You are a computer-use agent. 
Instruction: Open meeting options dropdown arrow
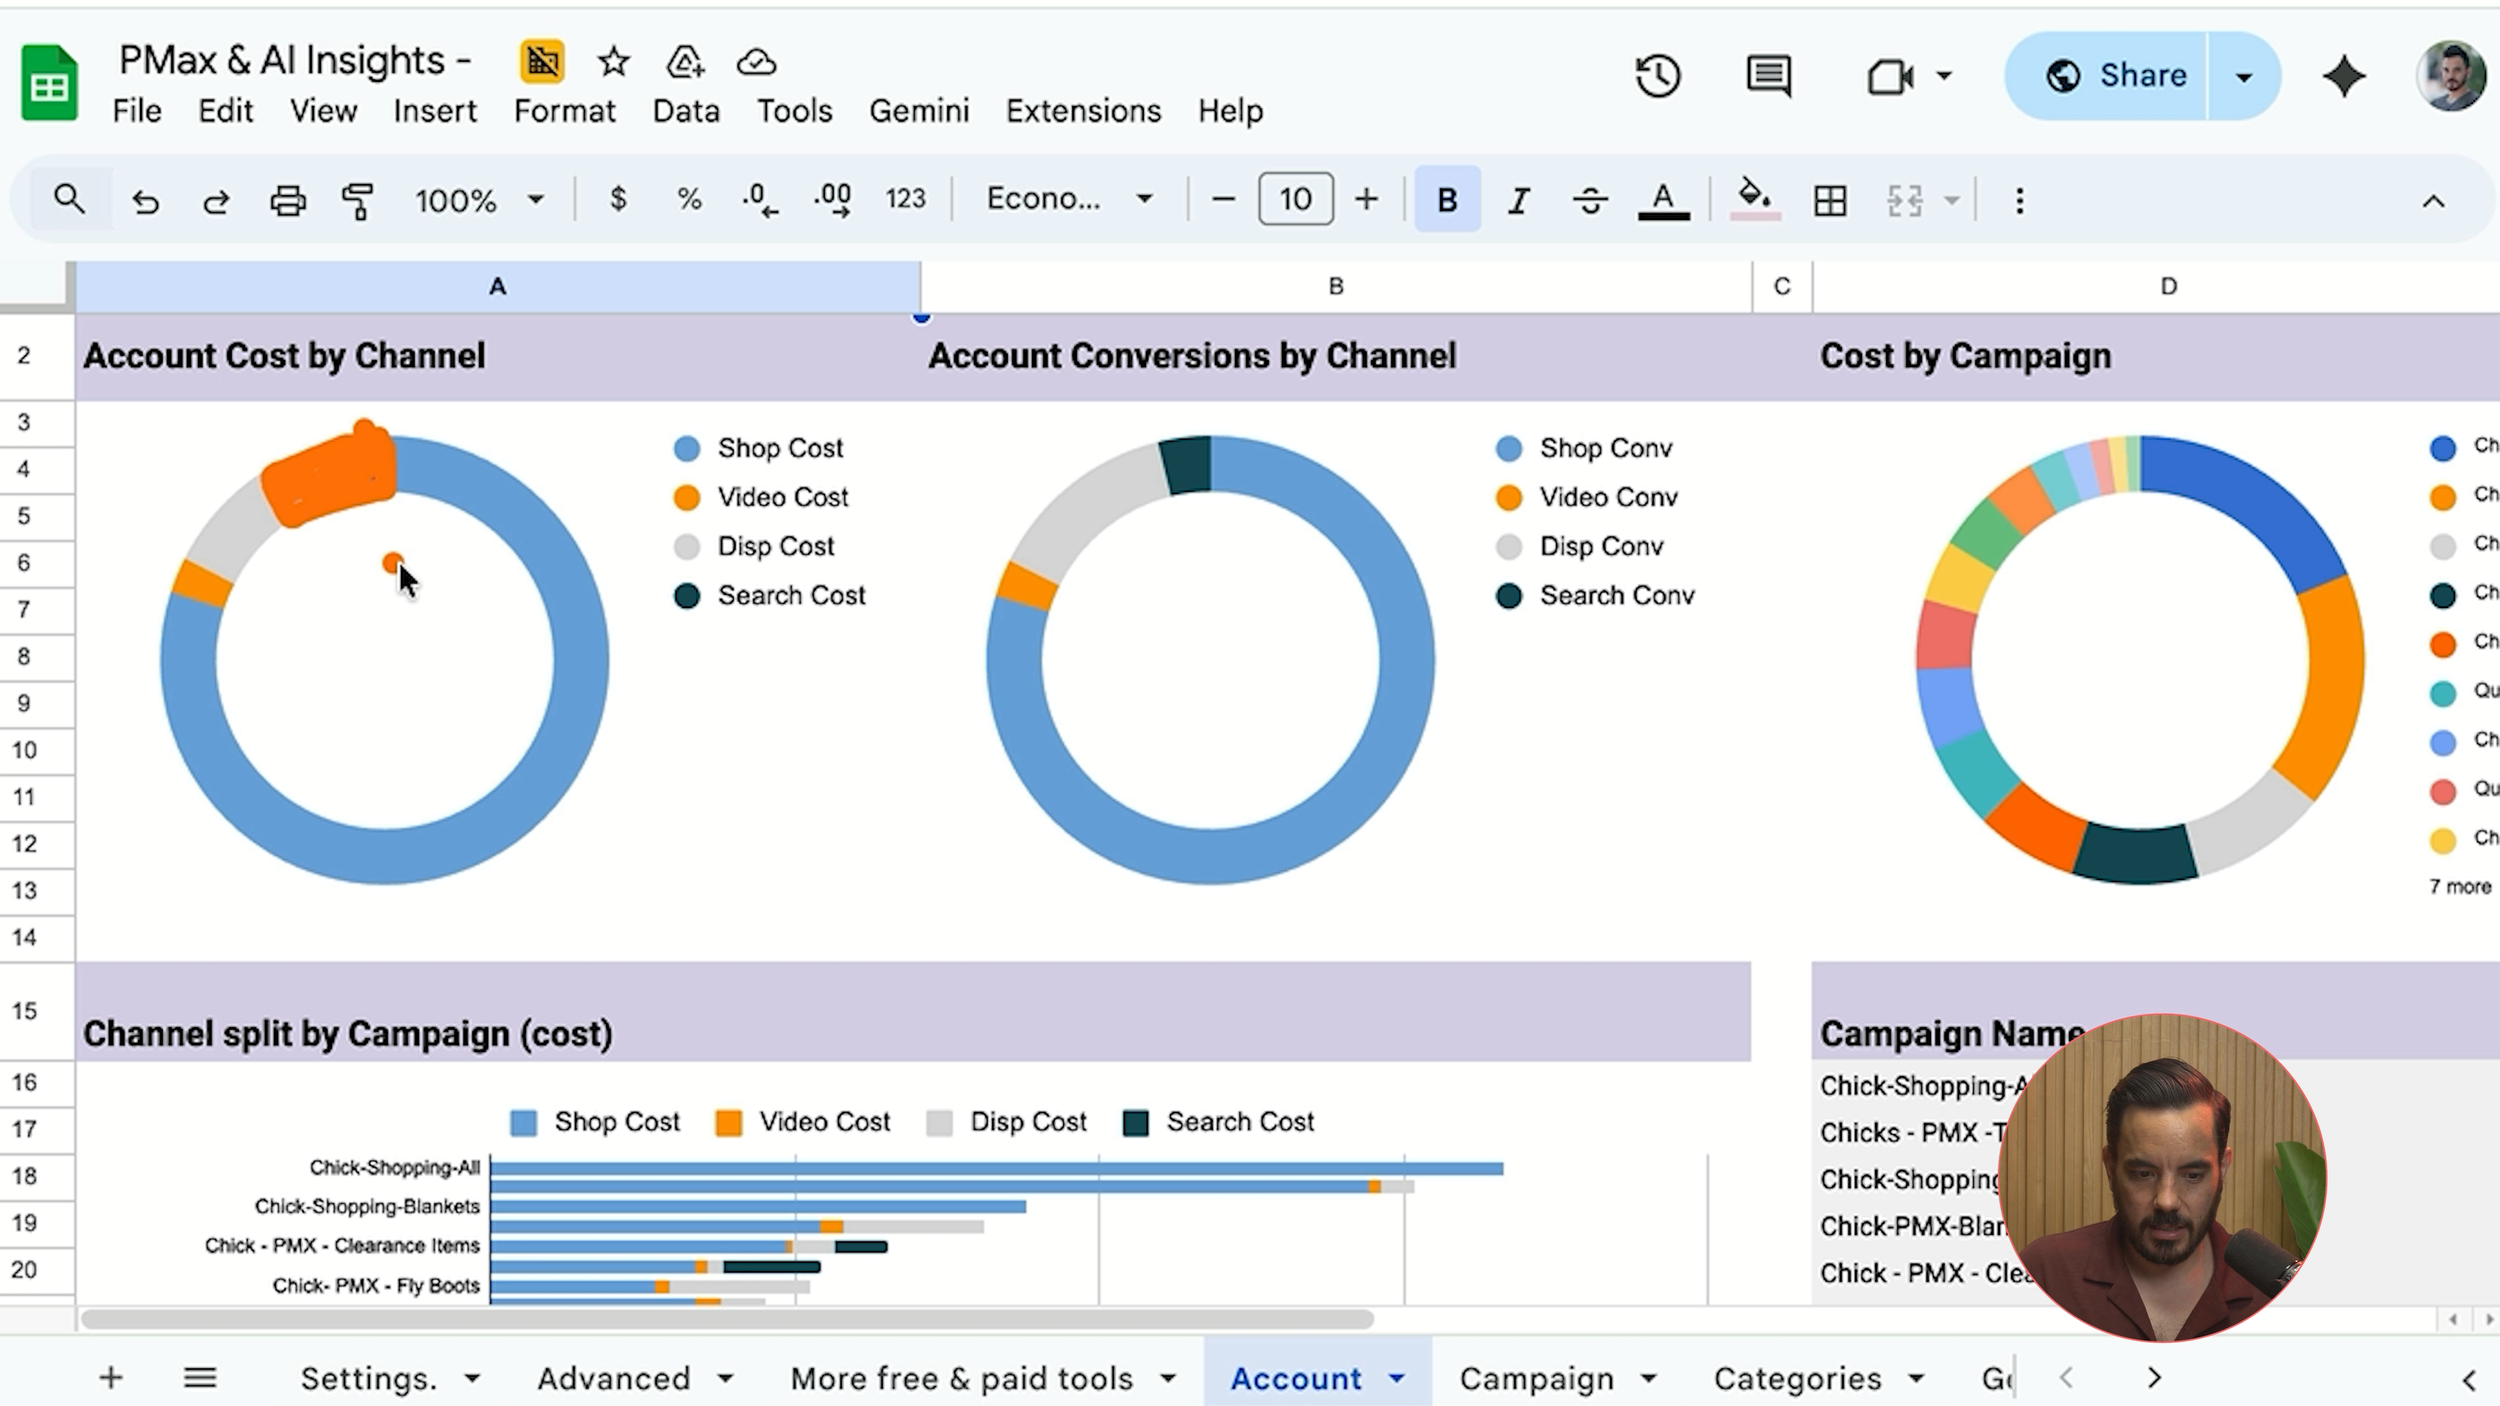[1944, 76]
